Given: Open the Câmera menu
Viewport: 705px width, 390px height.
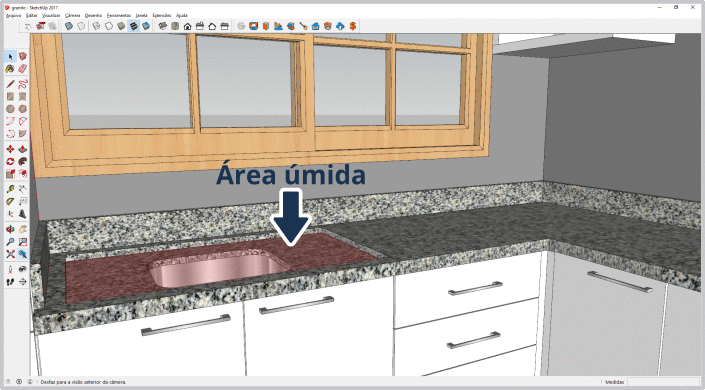Looking at the screenshot, I should pyautogui.click(x=72, y=15).
